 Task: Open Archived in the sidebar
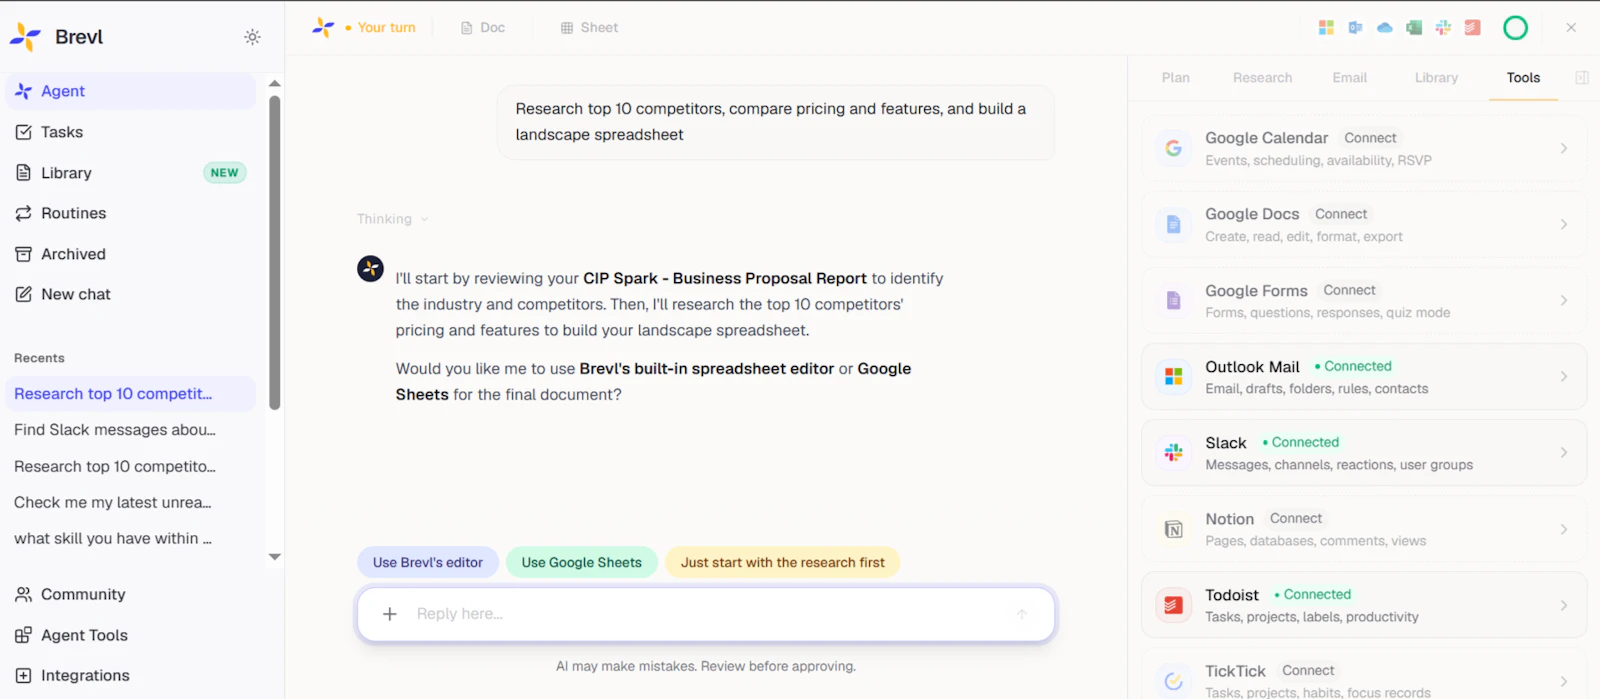[x=131, y=254]
